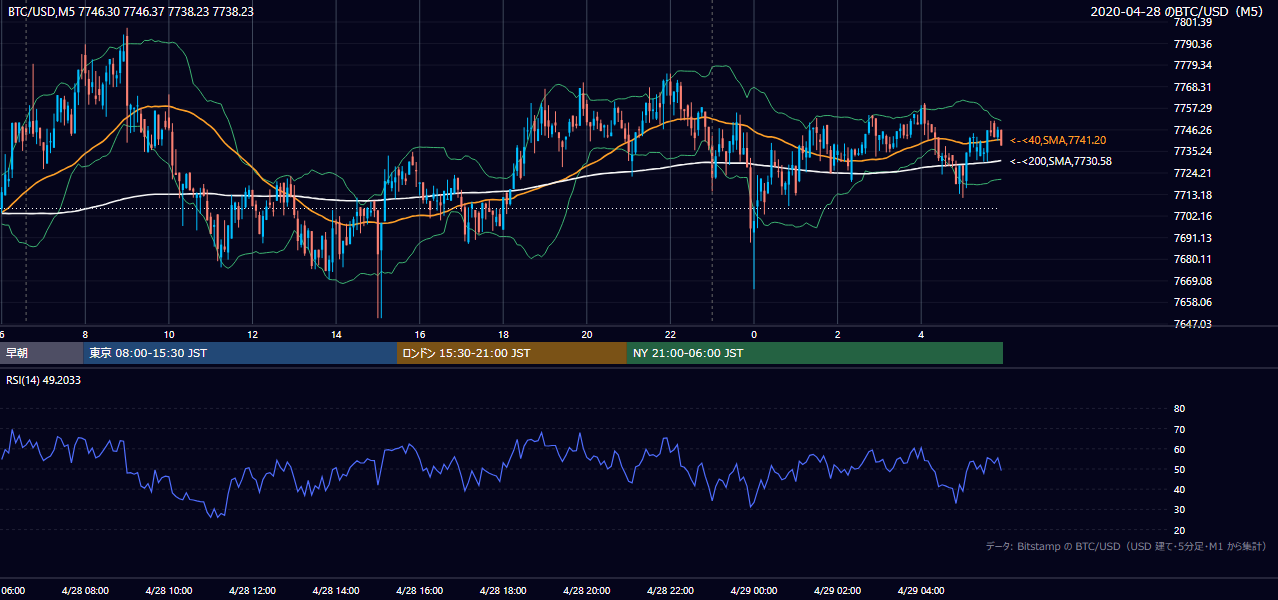Click the 4/28 18:00 date label
1278x600 pixels.
coord(503,590)
